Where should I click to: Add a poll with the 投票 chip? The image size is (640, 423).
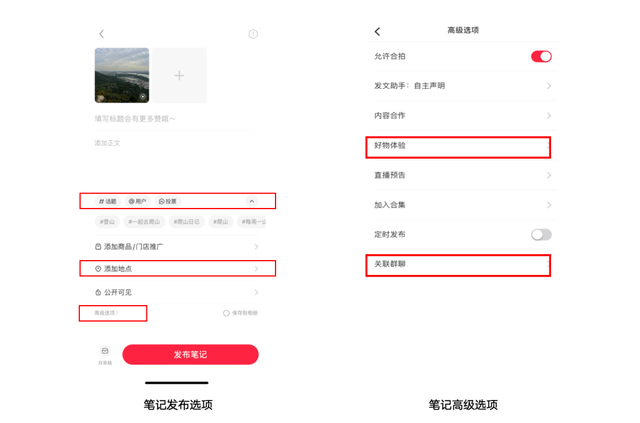(x=168, y=201)
